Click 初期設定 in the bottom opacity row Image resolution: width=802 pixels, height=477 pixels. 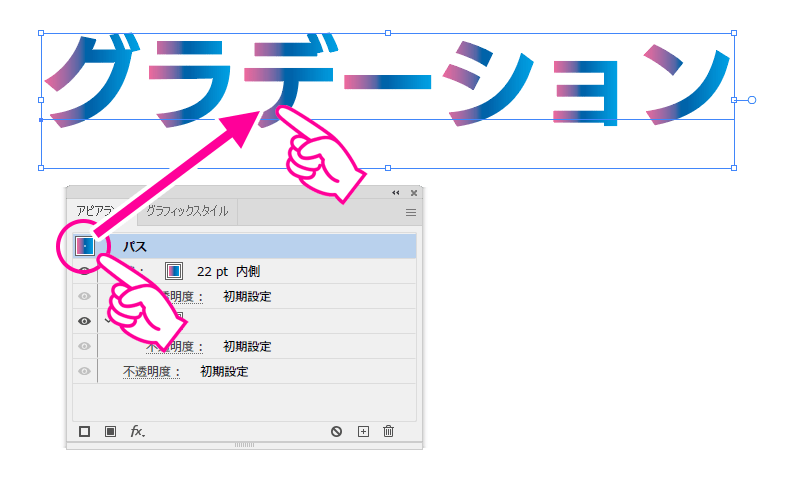(224, 372)
